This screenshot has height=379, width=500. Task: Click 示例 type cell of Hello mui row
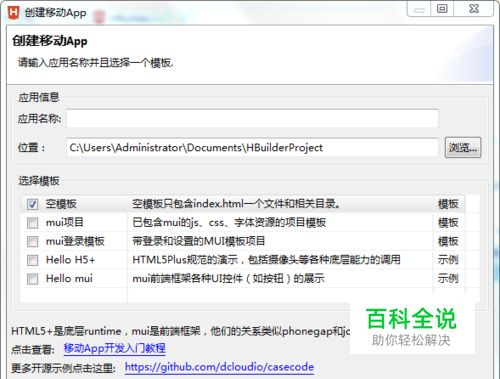[x=448, y=278]
